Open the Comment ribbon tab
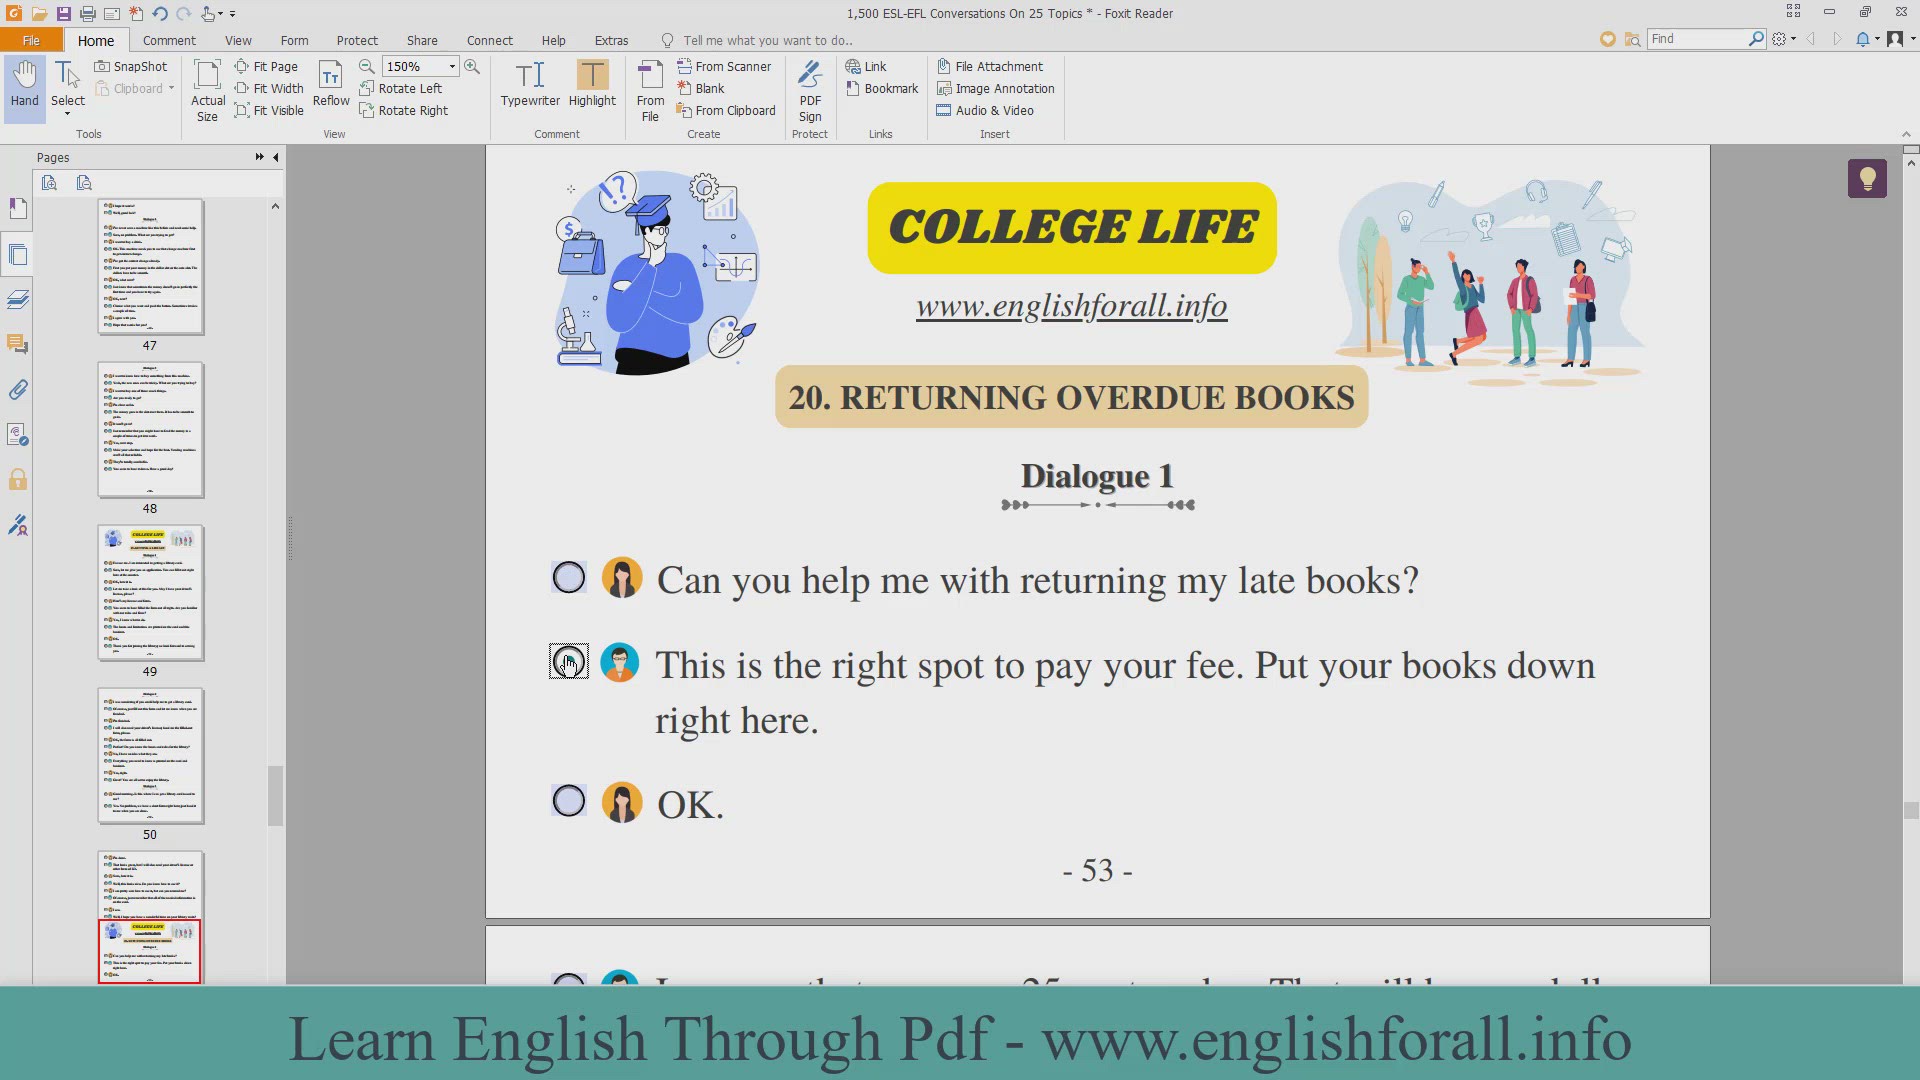 (x=169, y=40)
